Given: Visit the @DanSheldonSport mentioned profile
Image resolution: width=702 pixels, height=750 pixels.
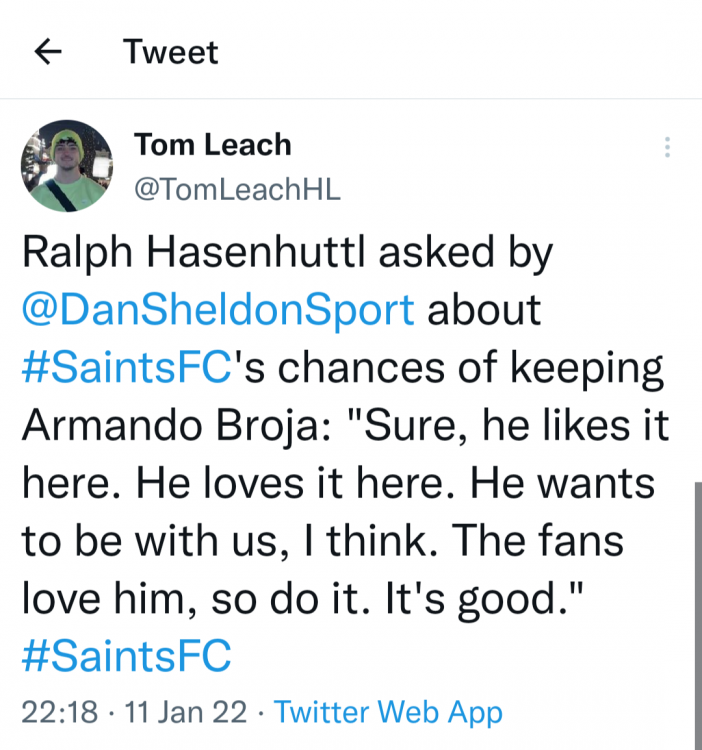Looking at the screenshot, I should 218,310.
